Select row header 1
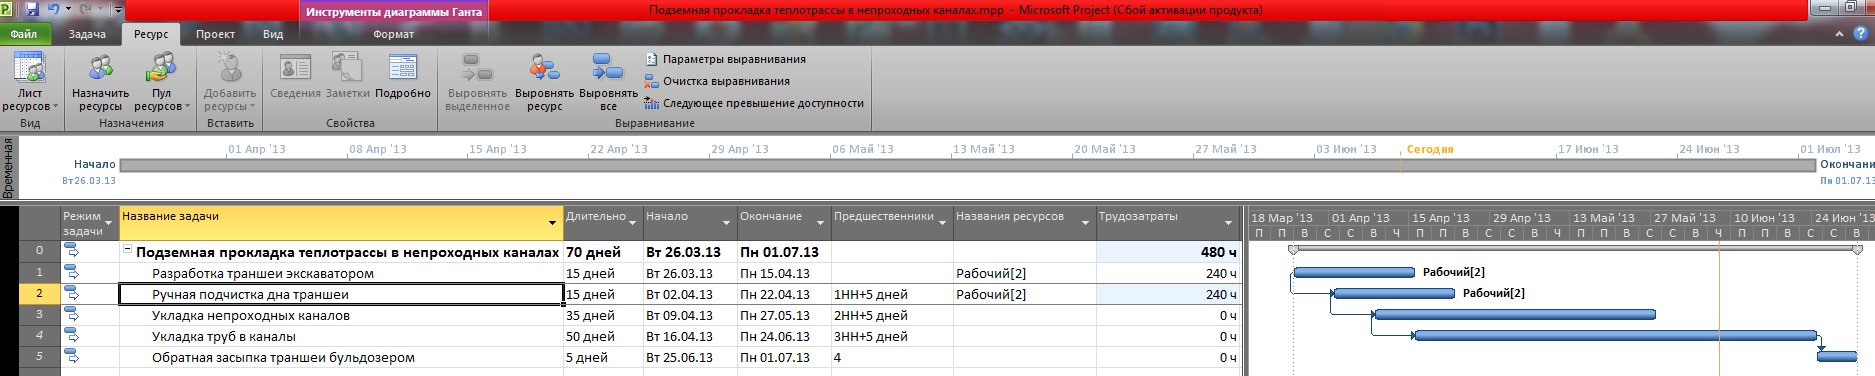 [40, 272]
